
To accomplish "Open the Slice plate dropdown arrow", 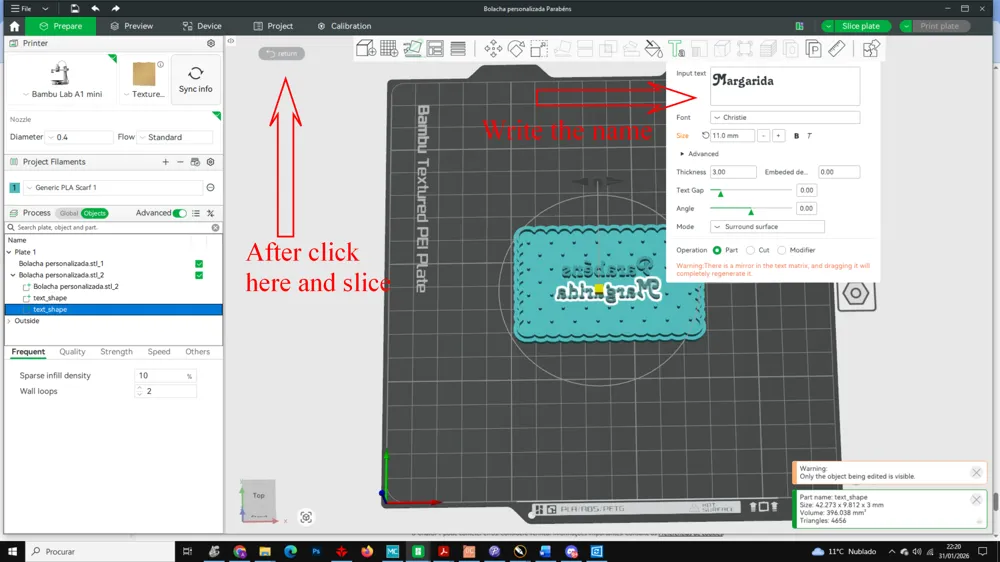I will pyautogui.click(x=828, y=26).
